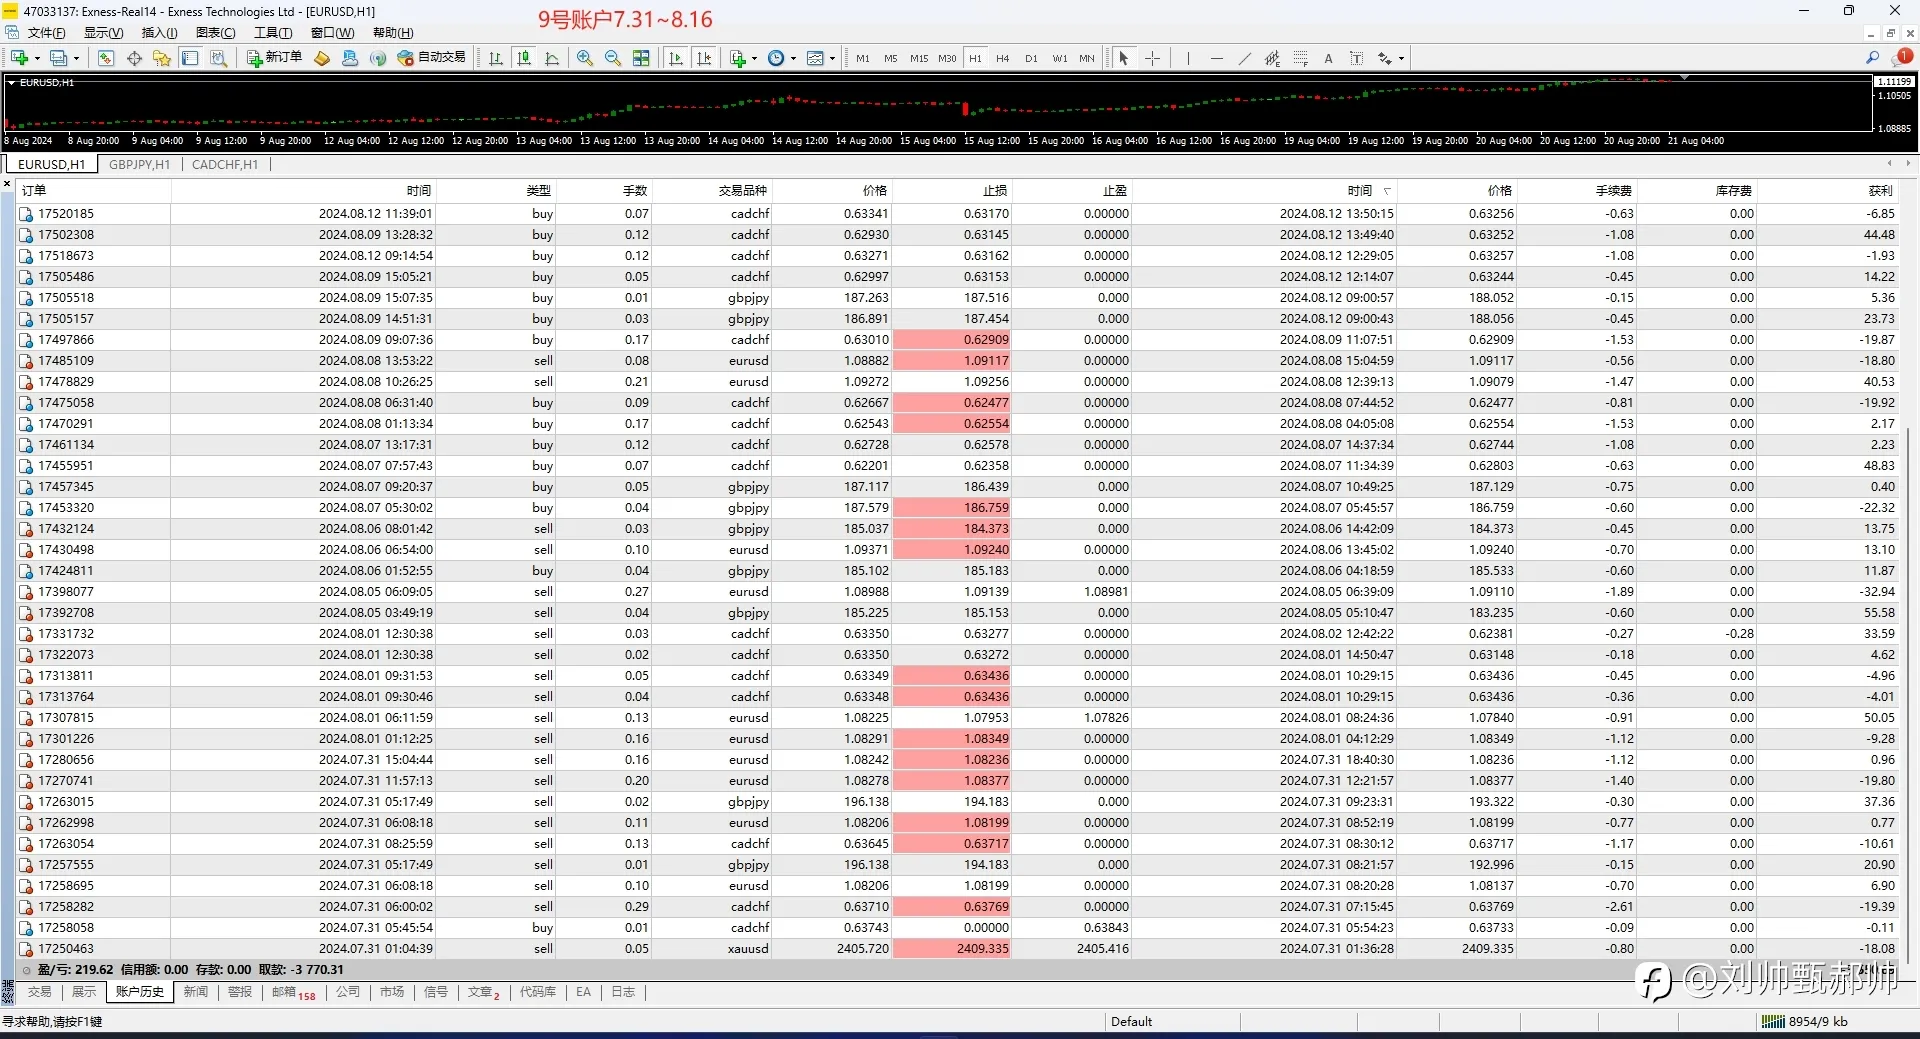Open the 工具(T) menu

point(272,33)
